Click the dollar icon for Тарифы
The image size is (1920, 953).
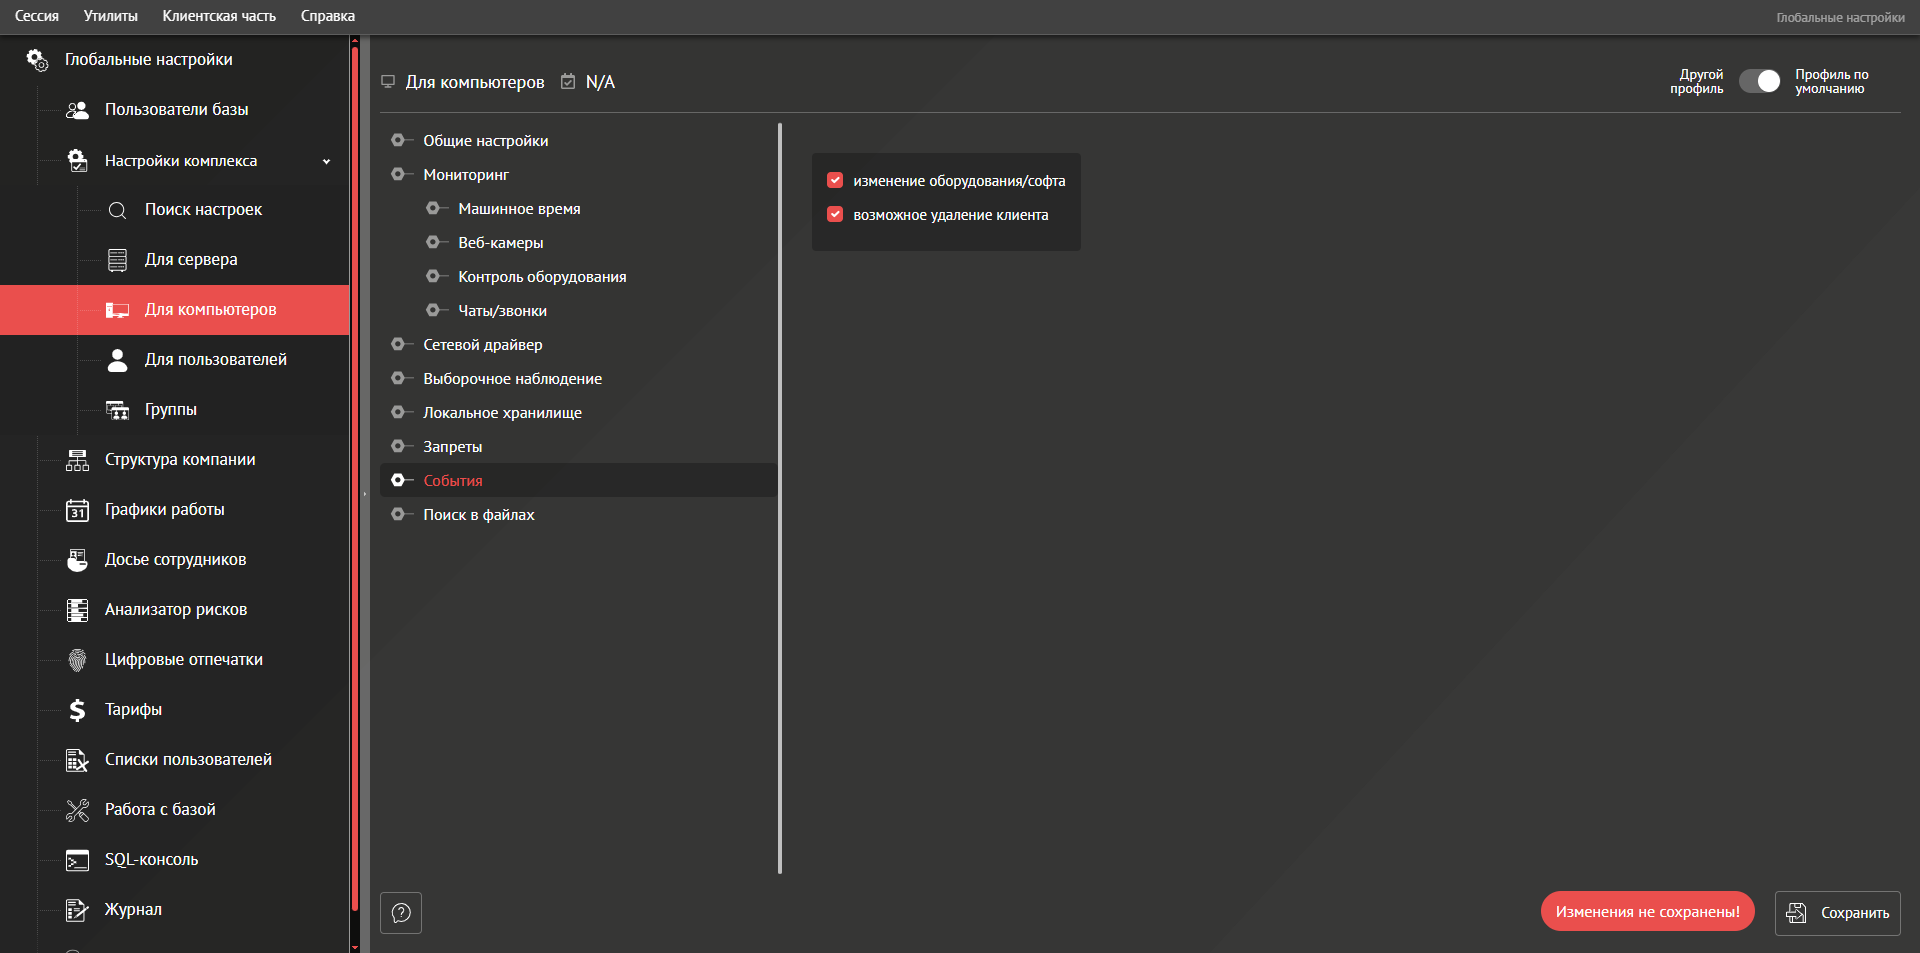(77, 710)
